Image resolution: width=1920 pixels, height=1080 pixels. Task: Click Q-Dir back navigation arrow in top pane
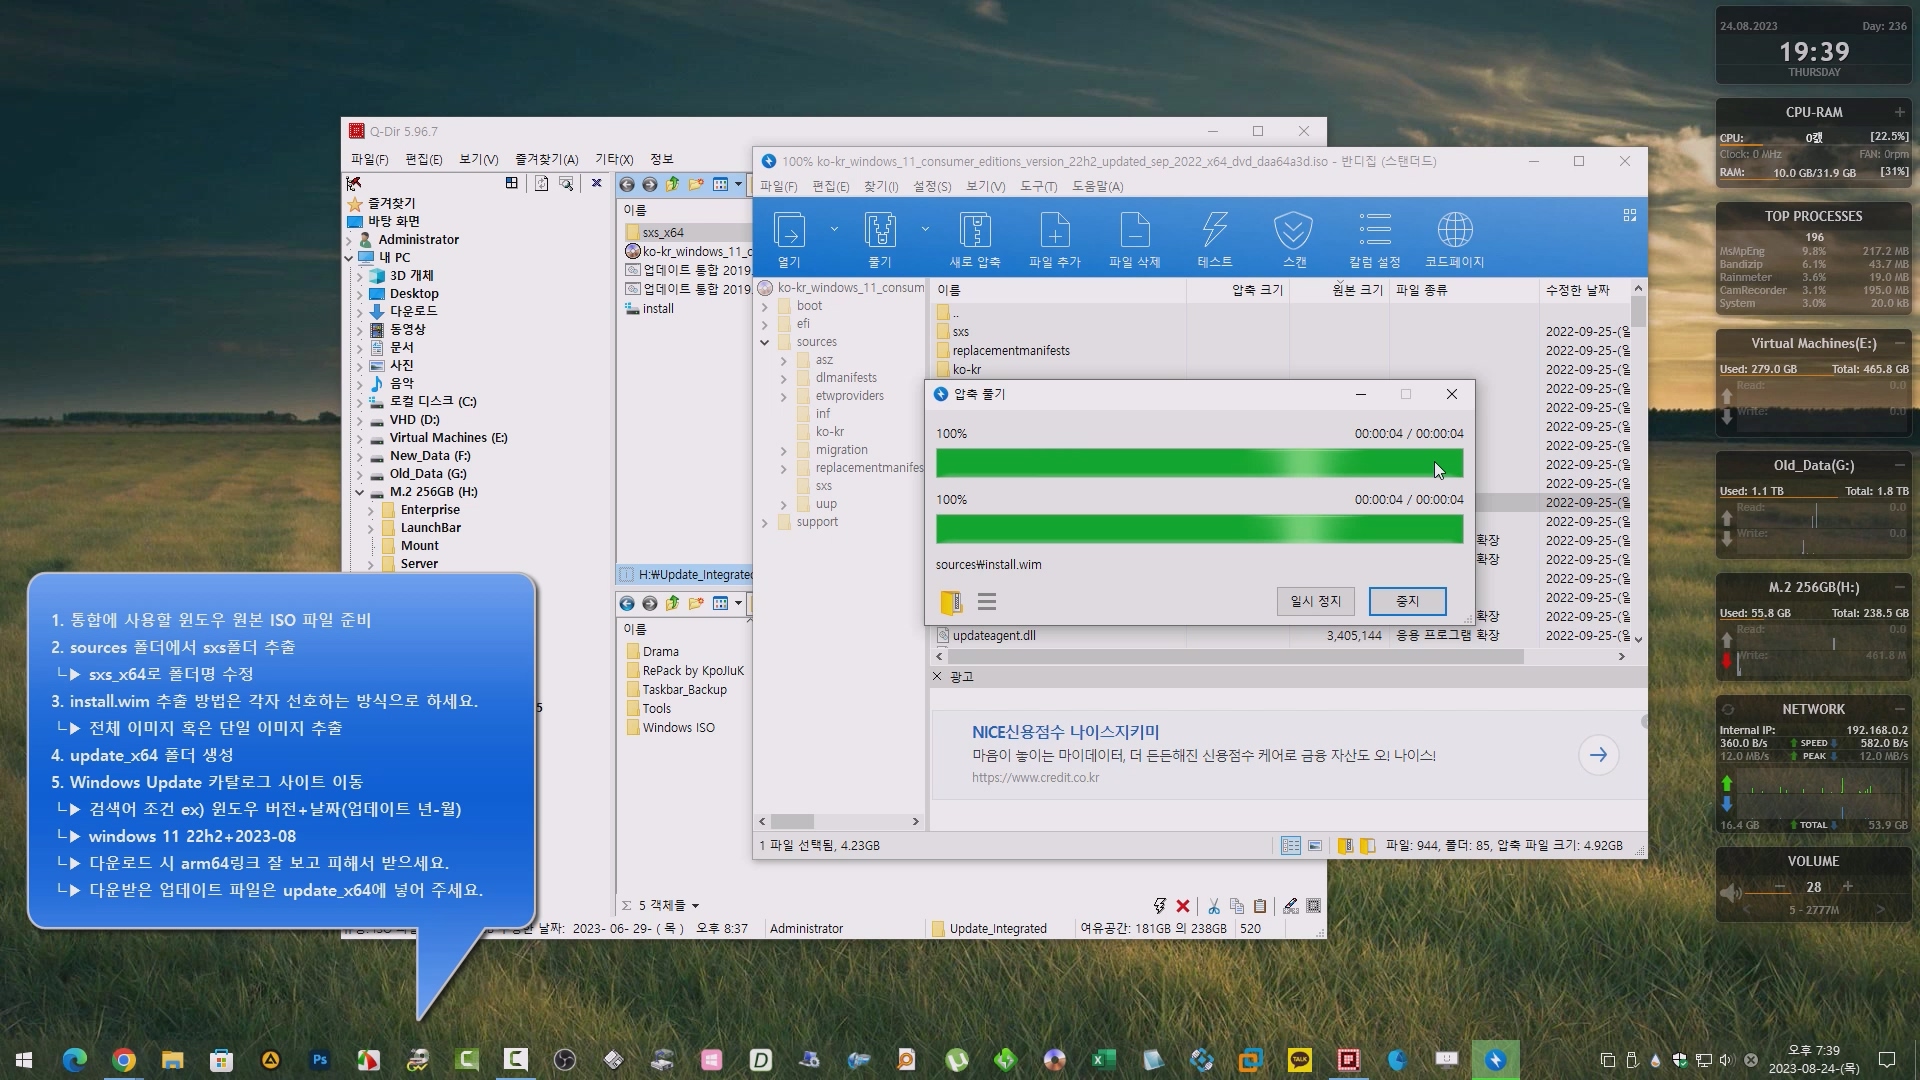(627, 184)
